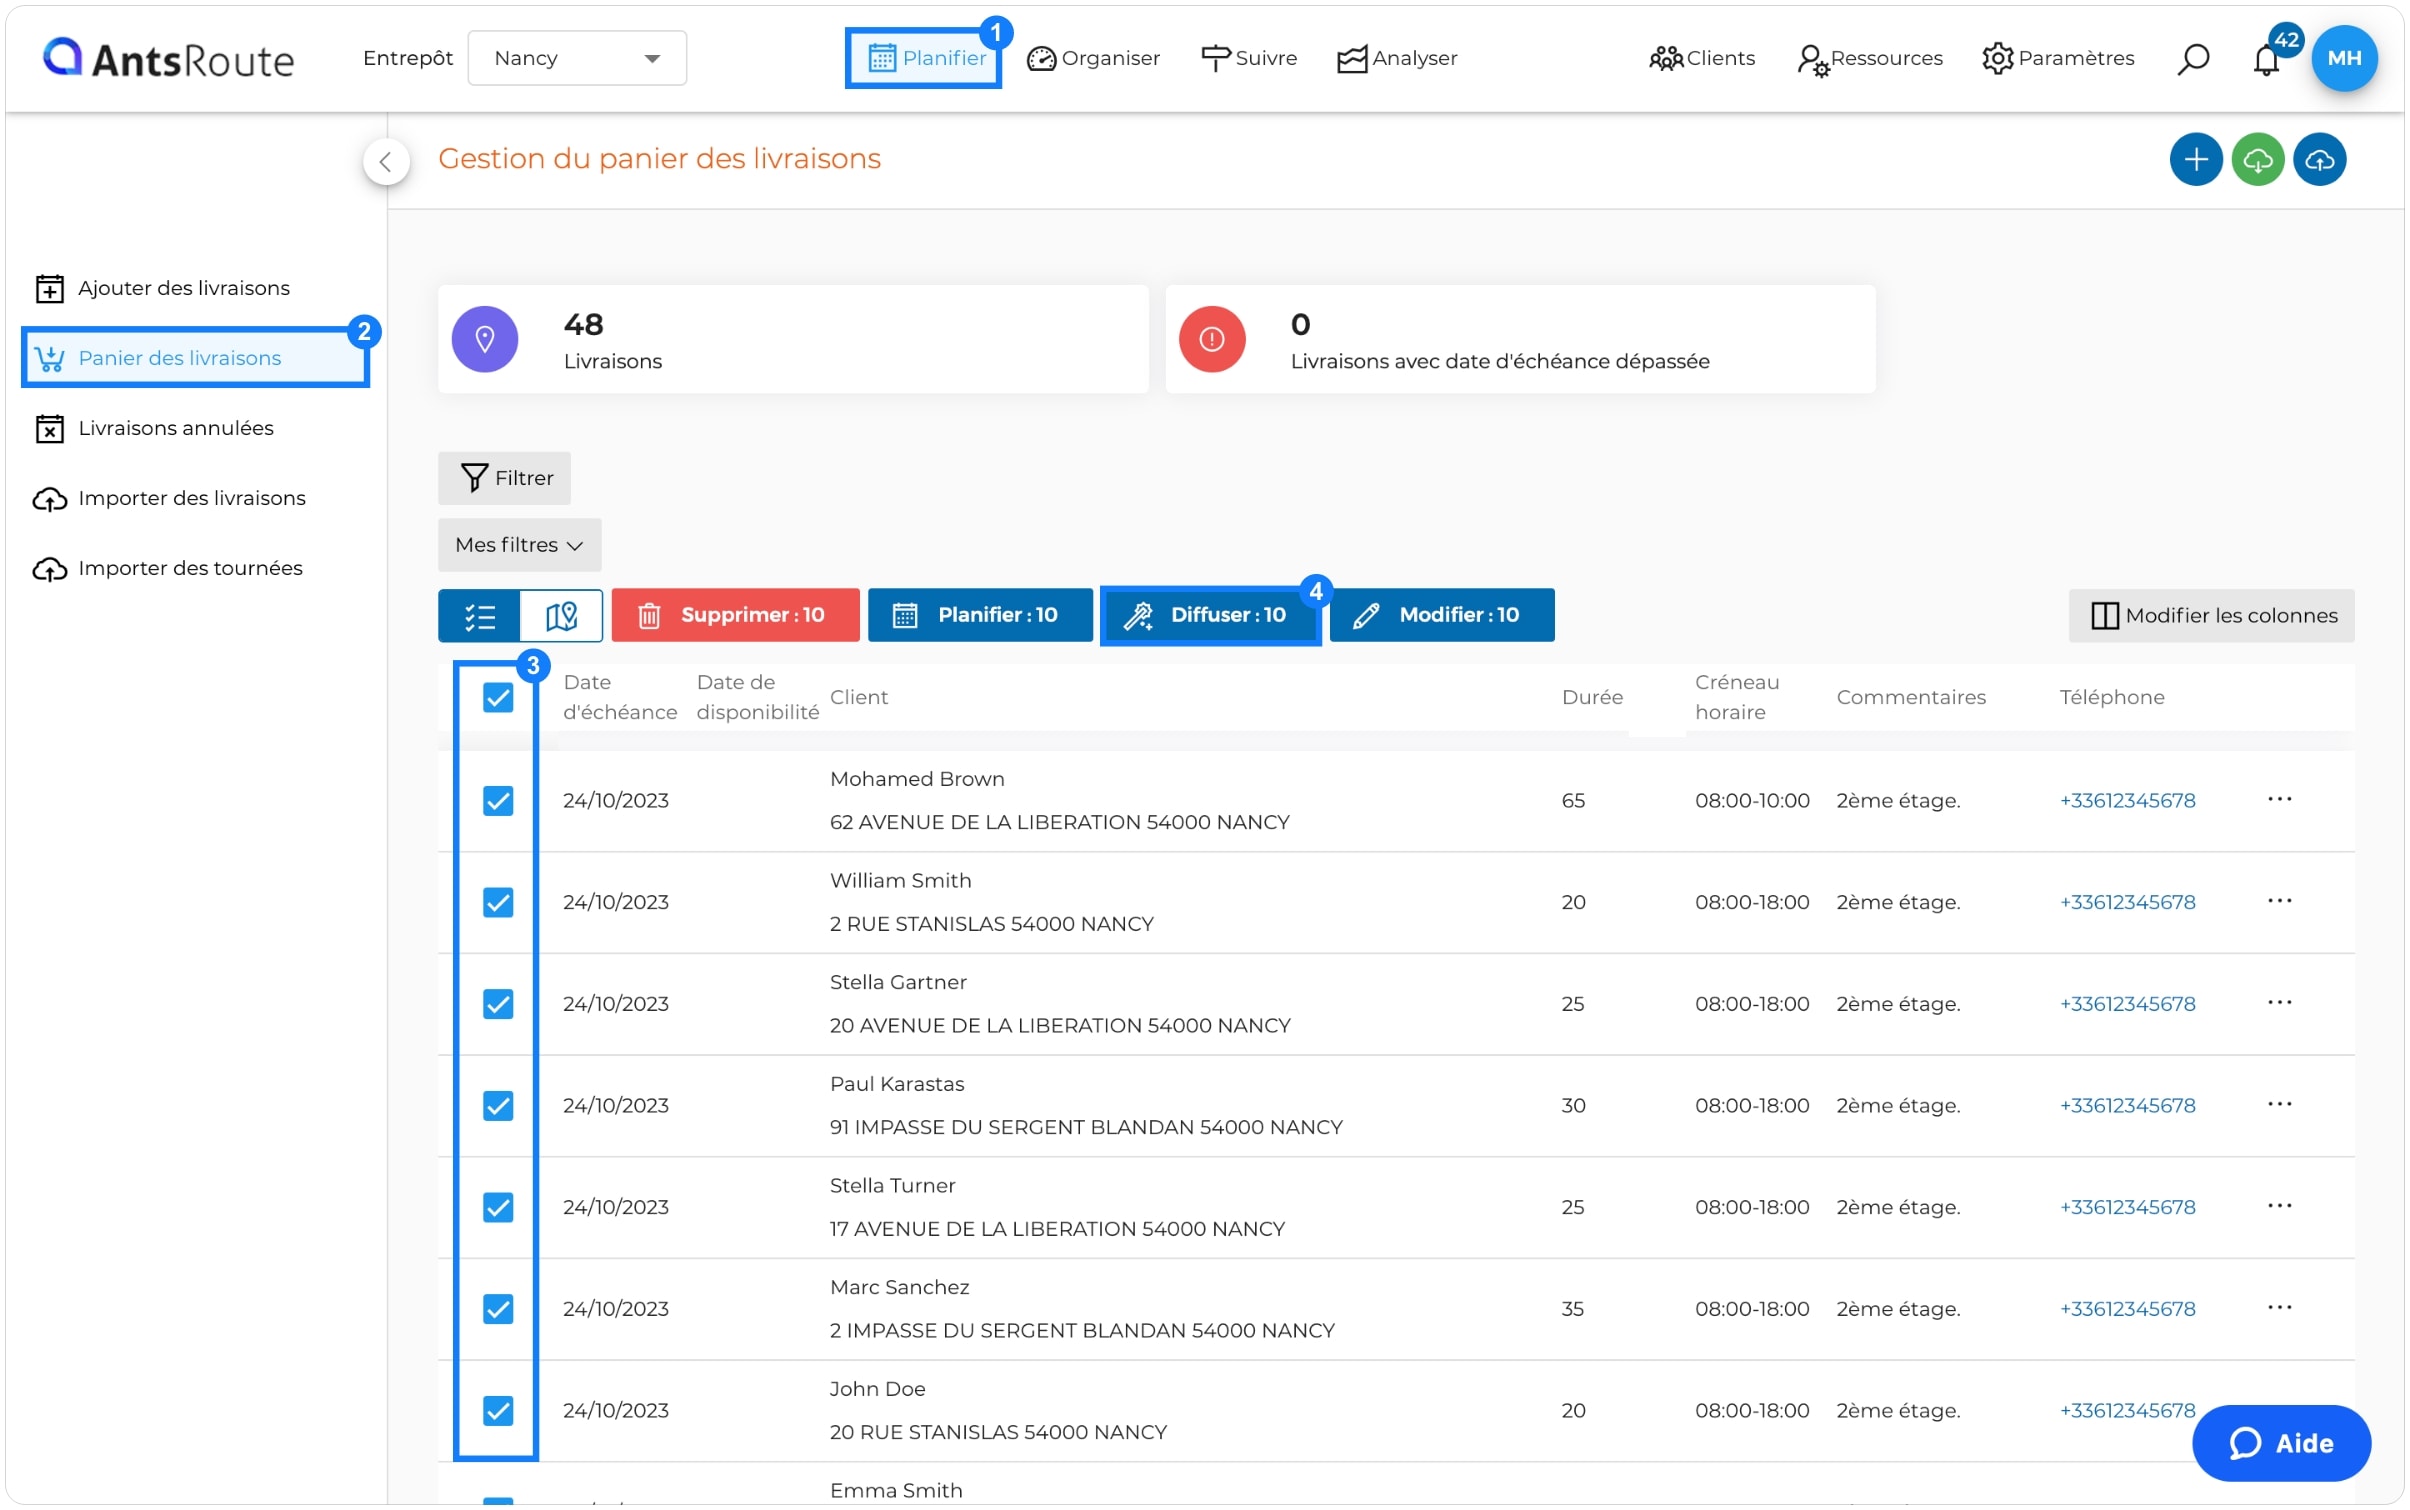Uncheck Stella Gartner row checkbox

pos(498,1003)
